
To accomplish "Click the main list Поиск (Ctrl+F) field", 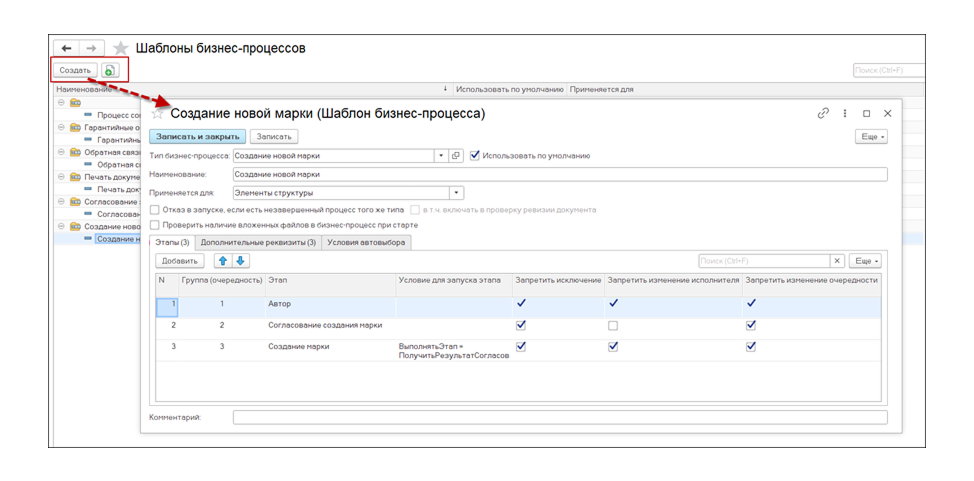I will [x=888, y=70].
